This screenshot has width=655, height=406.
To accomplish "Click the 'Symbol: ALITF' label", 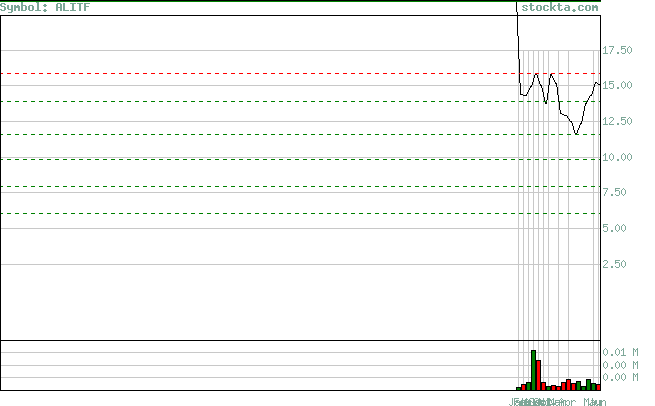I will (x=45, y=7).
